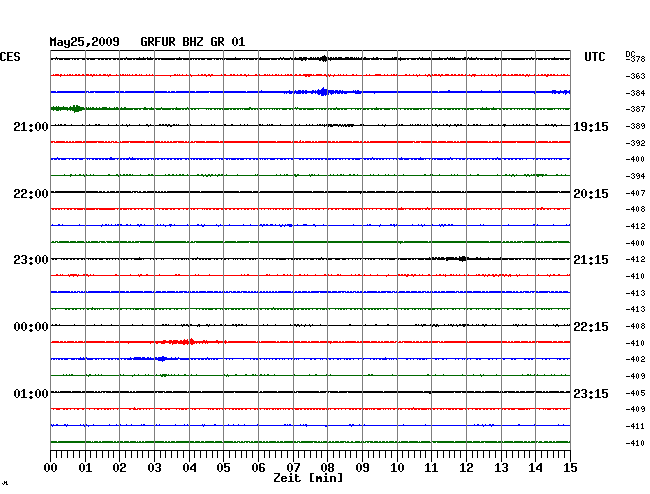Select the 01:00 local time label

[31, 393]
